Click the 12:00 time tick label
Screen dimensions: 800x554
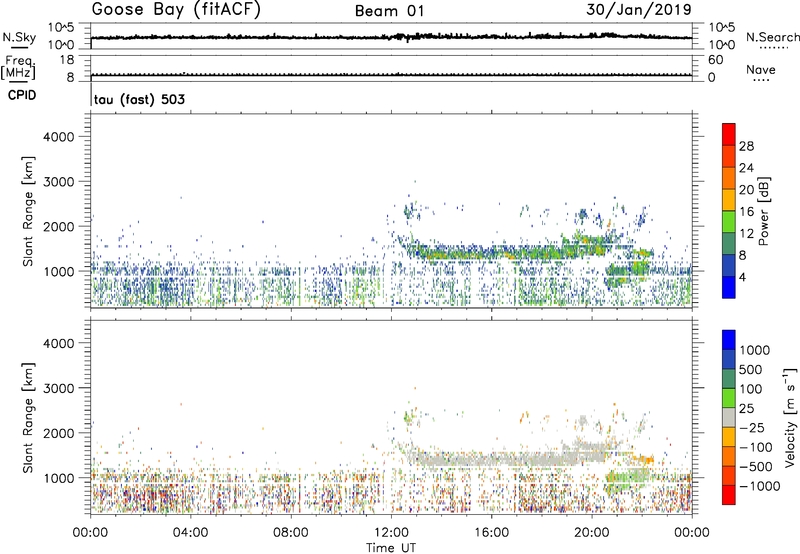point(391,533)
